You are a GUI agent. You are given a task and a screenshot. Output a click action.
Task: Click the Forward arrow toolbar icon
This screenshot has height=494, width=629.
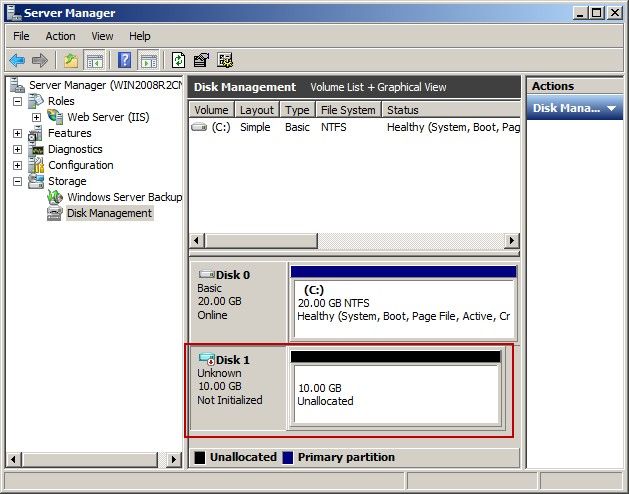point(40,61)
